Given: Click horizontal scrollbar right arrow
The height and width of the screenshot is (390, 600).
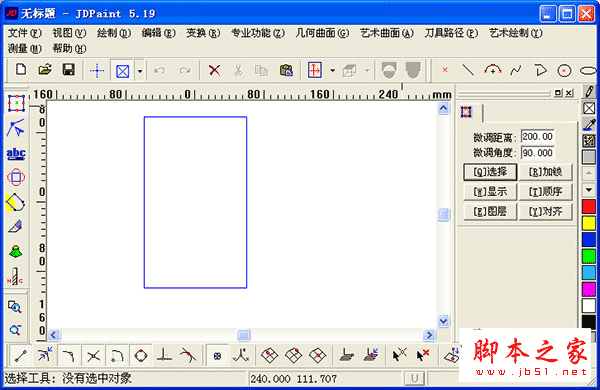Looking at the screenshot, I should (x=429, y=335).
